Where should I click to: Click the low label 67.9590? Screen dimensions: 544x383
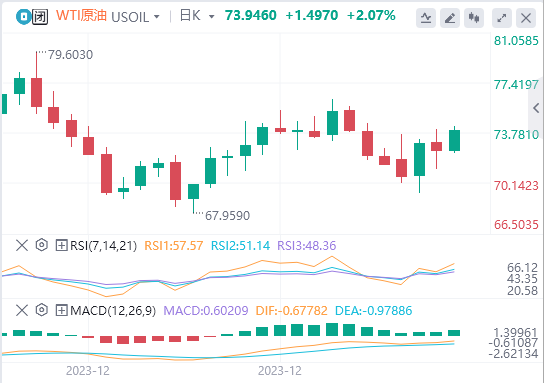[x=228, y=216]
